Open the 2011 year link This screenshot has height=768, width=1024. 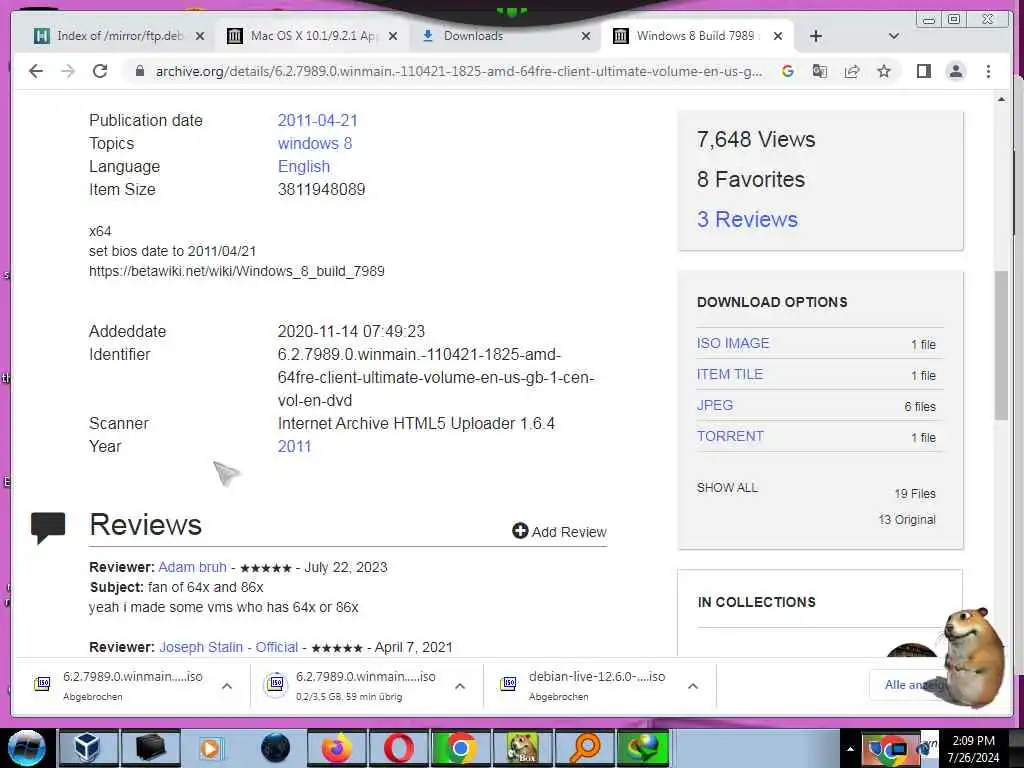295,447
